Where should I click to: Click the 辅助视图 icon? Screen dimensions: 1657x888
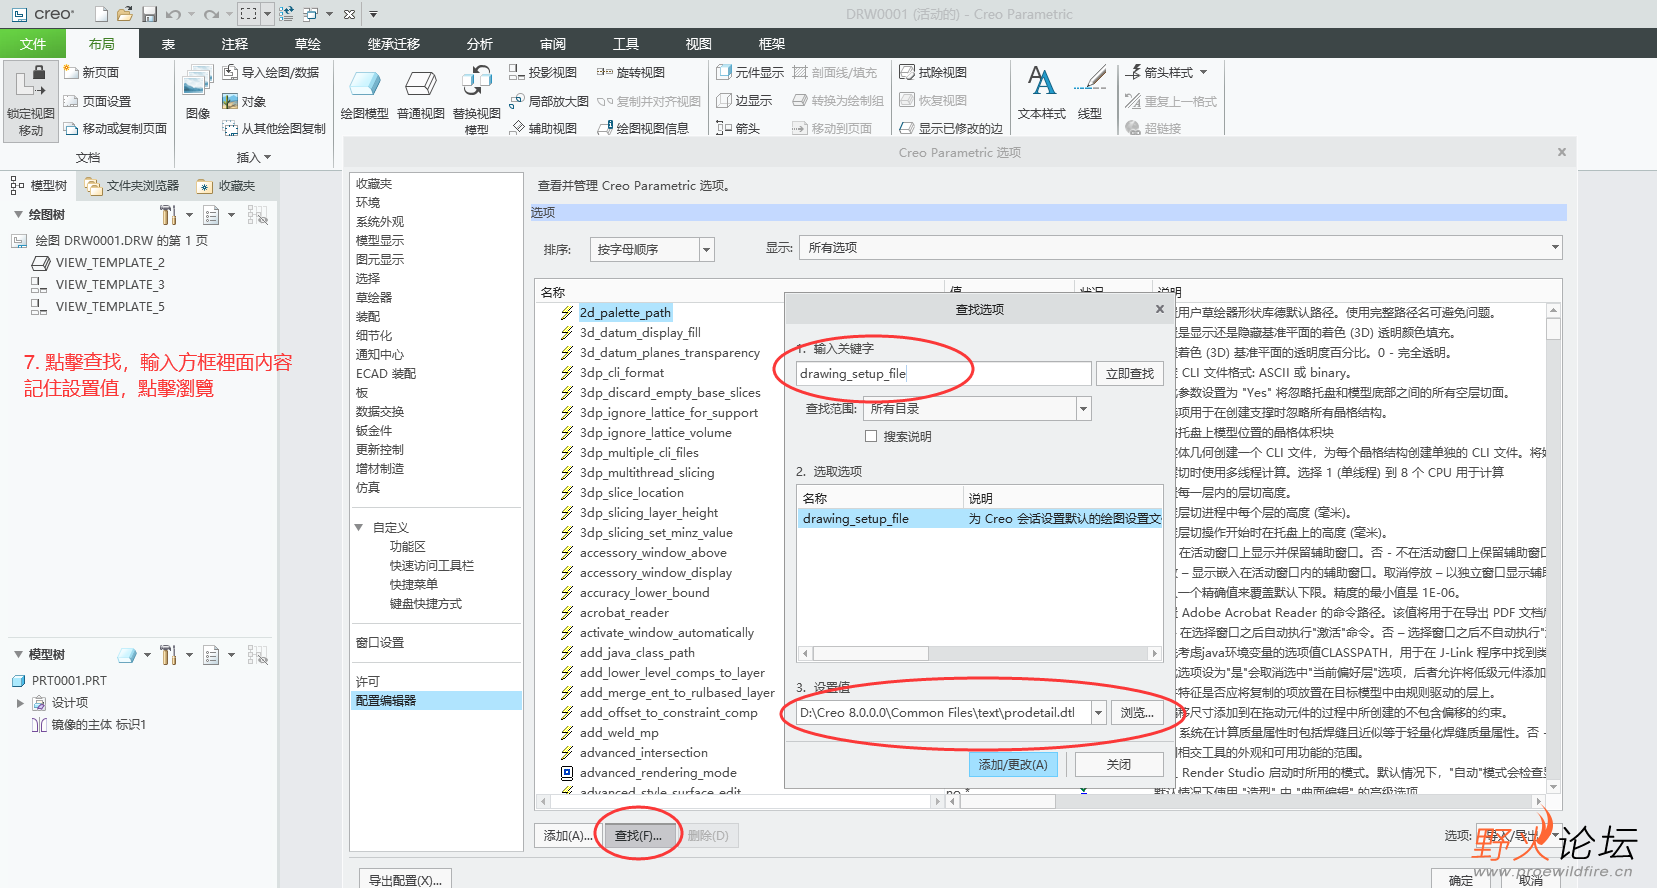[516, 128]
